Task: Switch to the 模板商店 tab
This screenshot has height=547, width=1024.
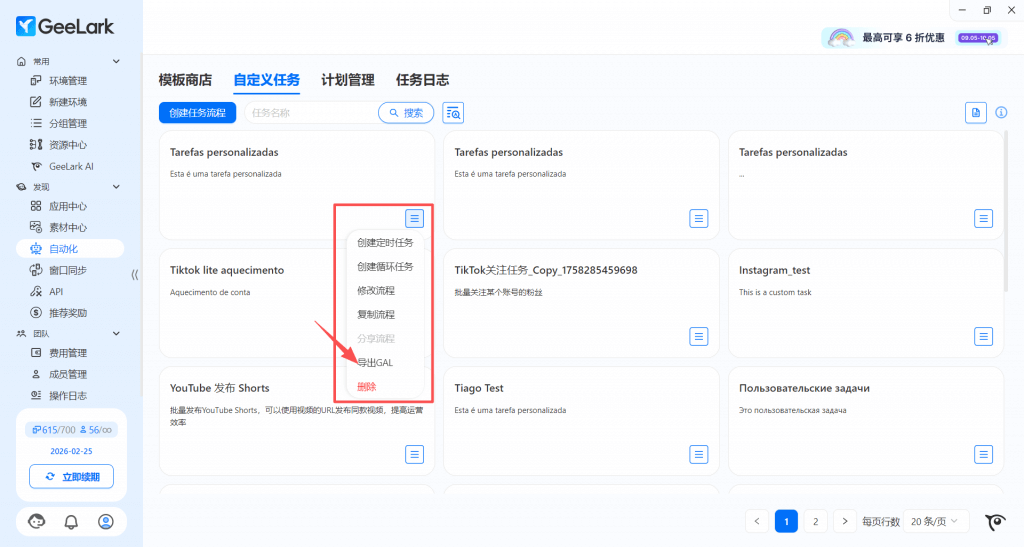Action: [185, 80]
